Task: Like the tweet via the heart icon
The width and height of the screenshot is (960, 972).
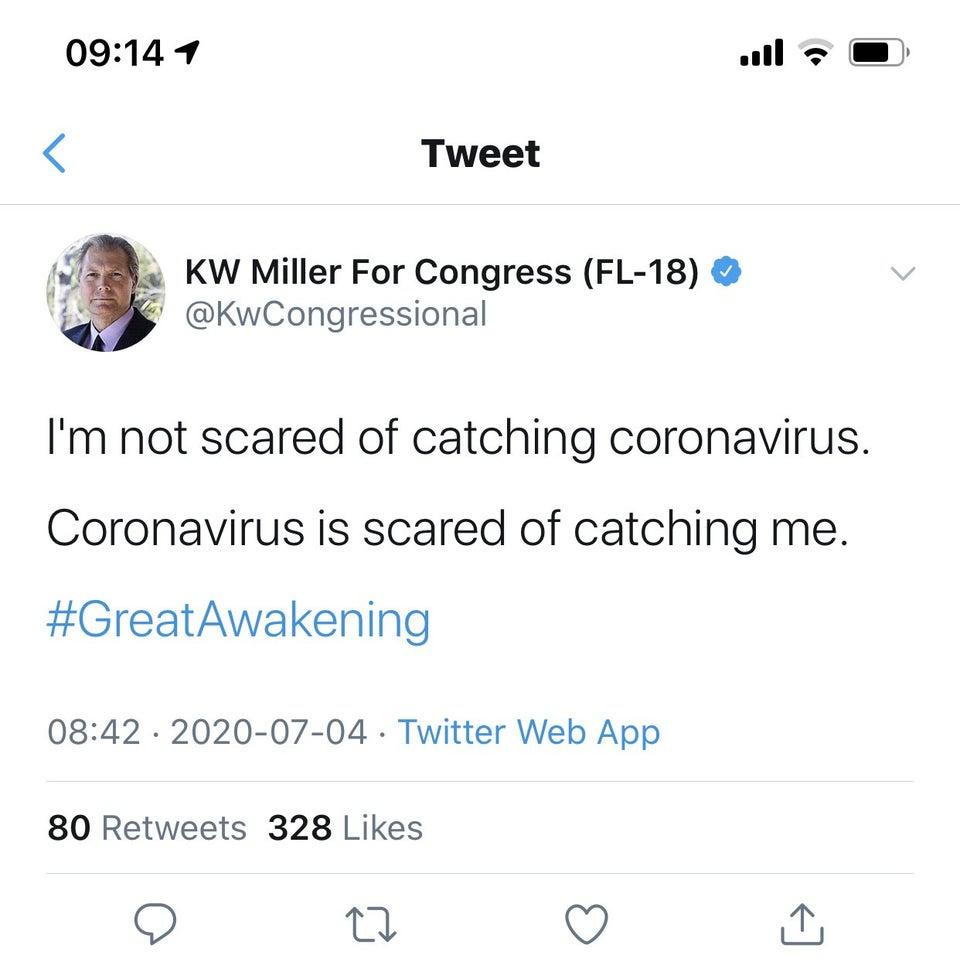Action: [588, 925]
